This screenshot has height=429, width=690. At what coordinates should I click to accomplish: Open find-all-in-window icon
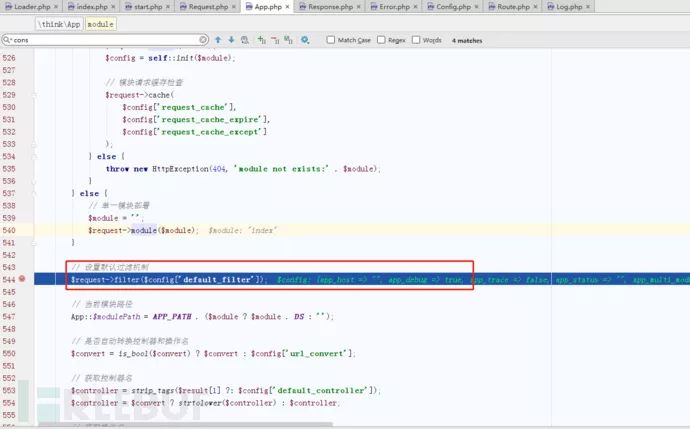[x=245, y=40]
